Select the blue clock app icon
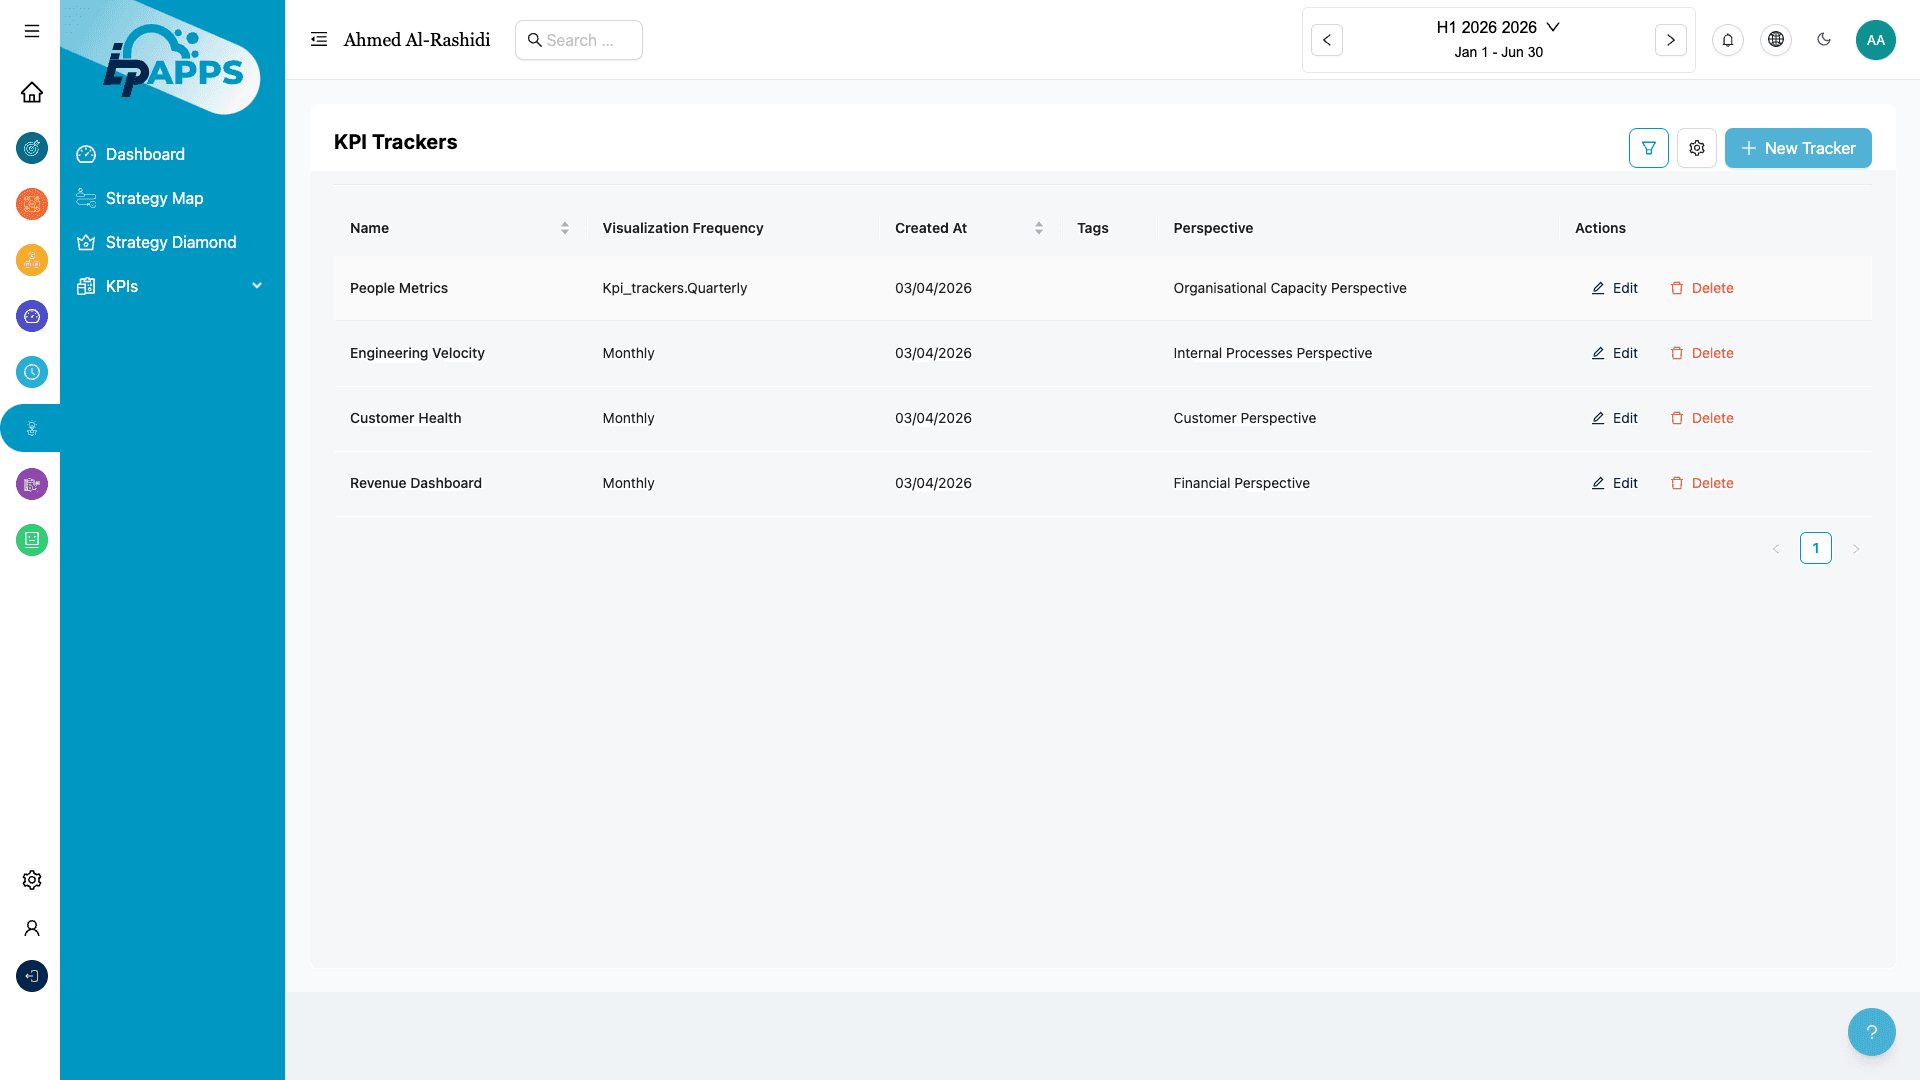Screen dimensions: 1920x1080 [x=32, y=372]
